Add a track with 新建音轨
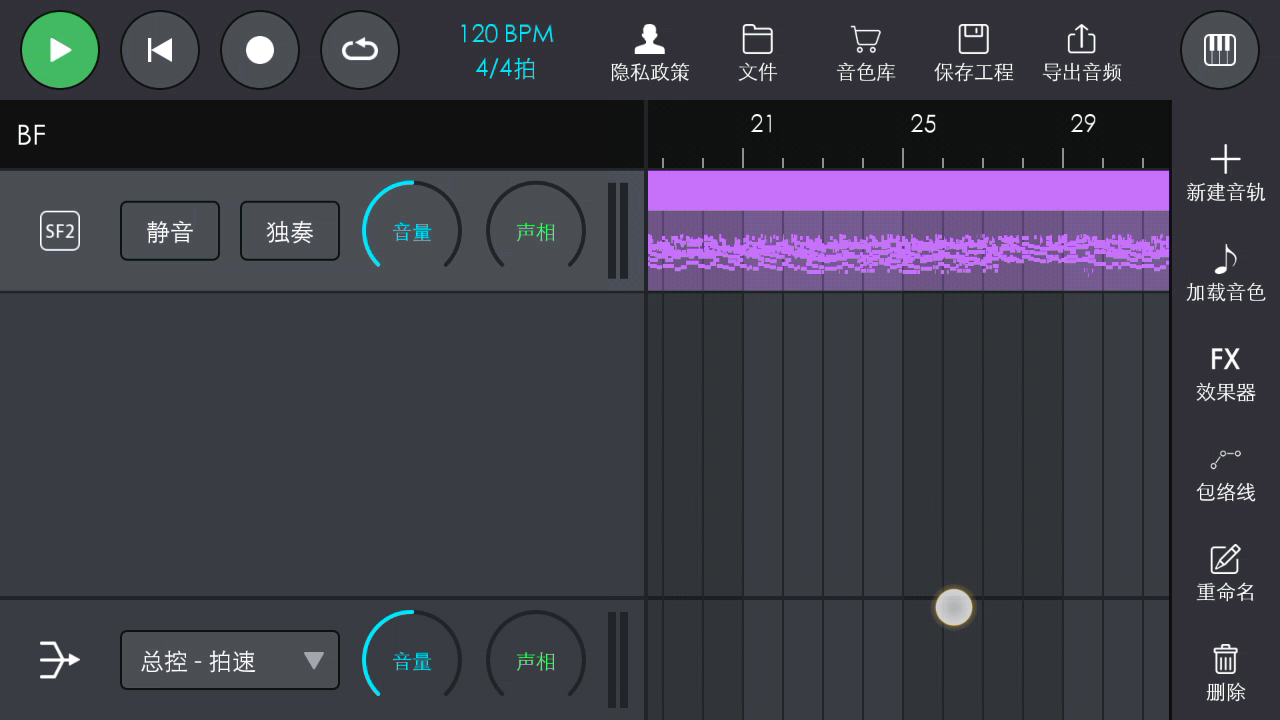Viewport: 1280px width, 720px height. [x=1226, y=174]
